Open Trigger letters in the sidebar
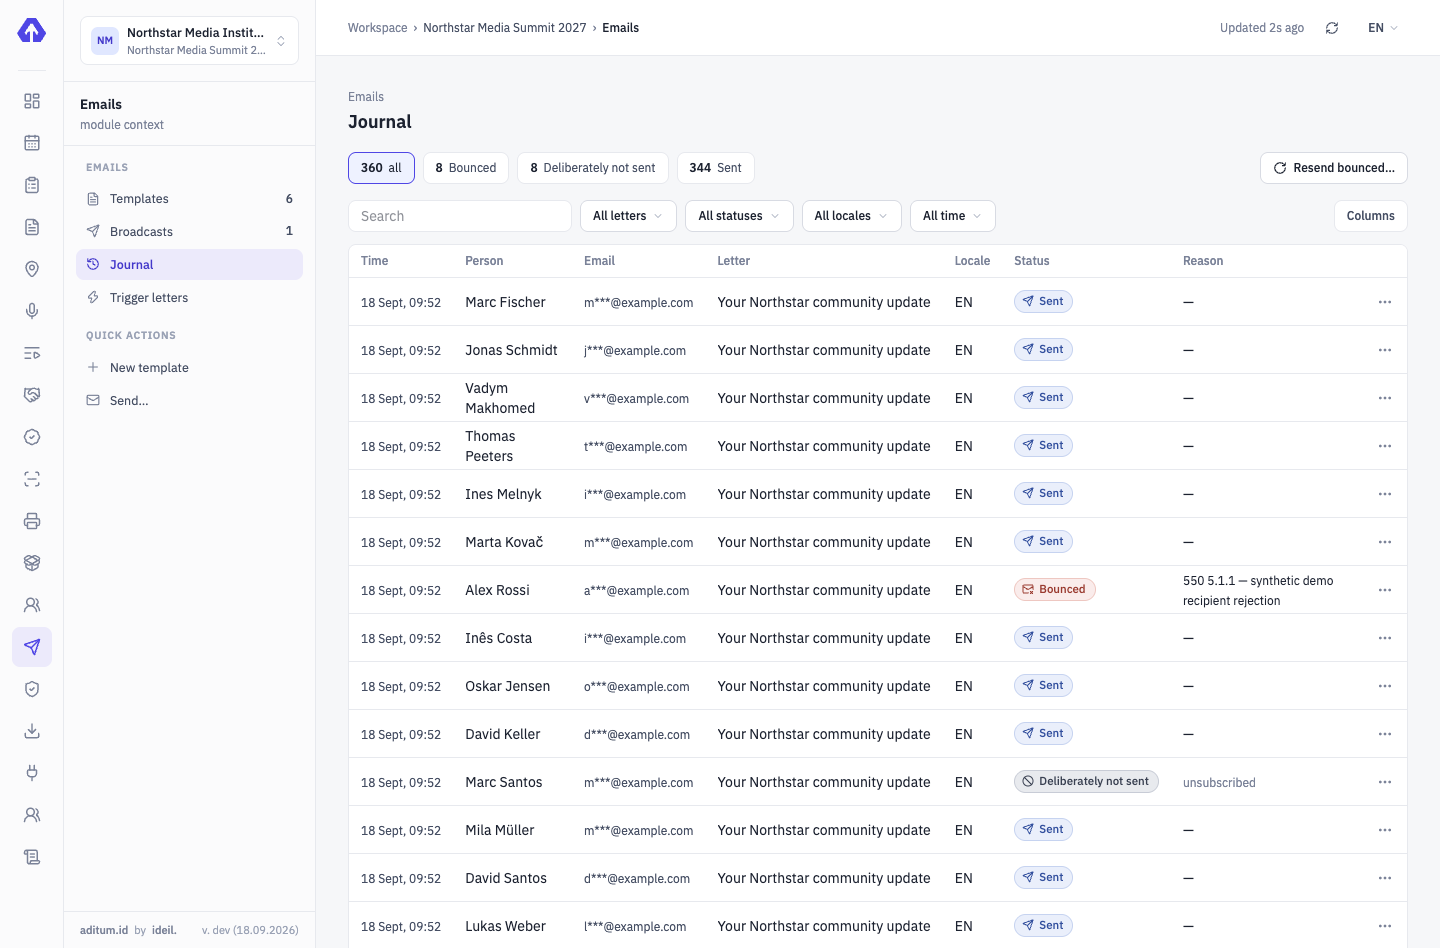1440x948 pixels. [x=189, y=298]
